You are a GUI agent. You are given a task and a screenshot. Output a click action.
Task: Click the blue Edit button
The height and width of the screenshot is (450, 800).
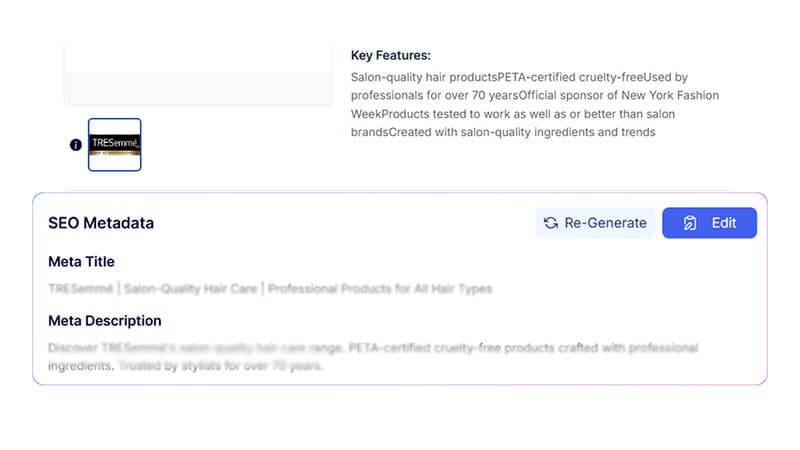709,223
